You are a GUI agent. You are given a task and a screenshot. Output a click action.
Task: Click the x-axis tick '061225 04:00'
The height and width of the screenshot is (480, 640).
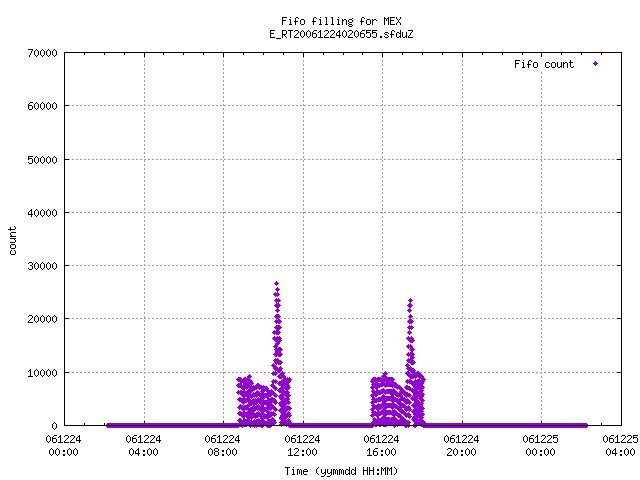(620, 446)
